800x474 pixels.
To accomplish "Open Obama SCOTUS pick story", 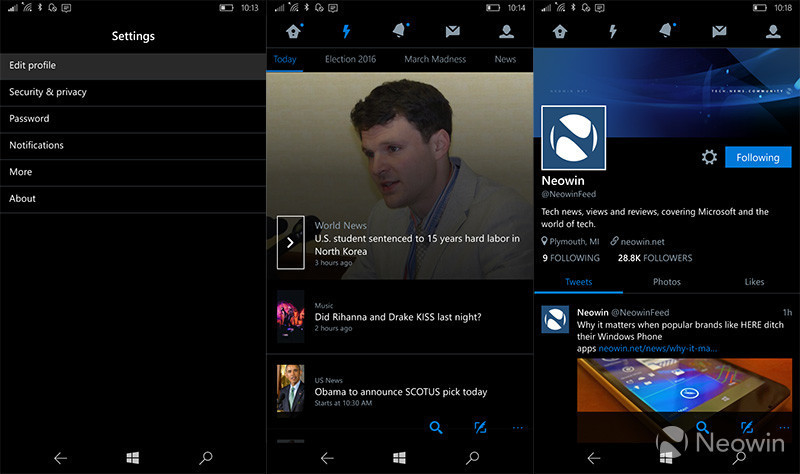I will point(400,392).
